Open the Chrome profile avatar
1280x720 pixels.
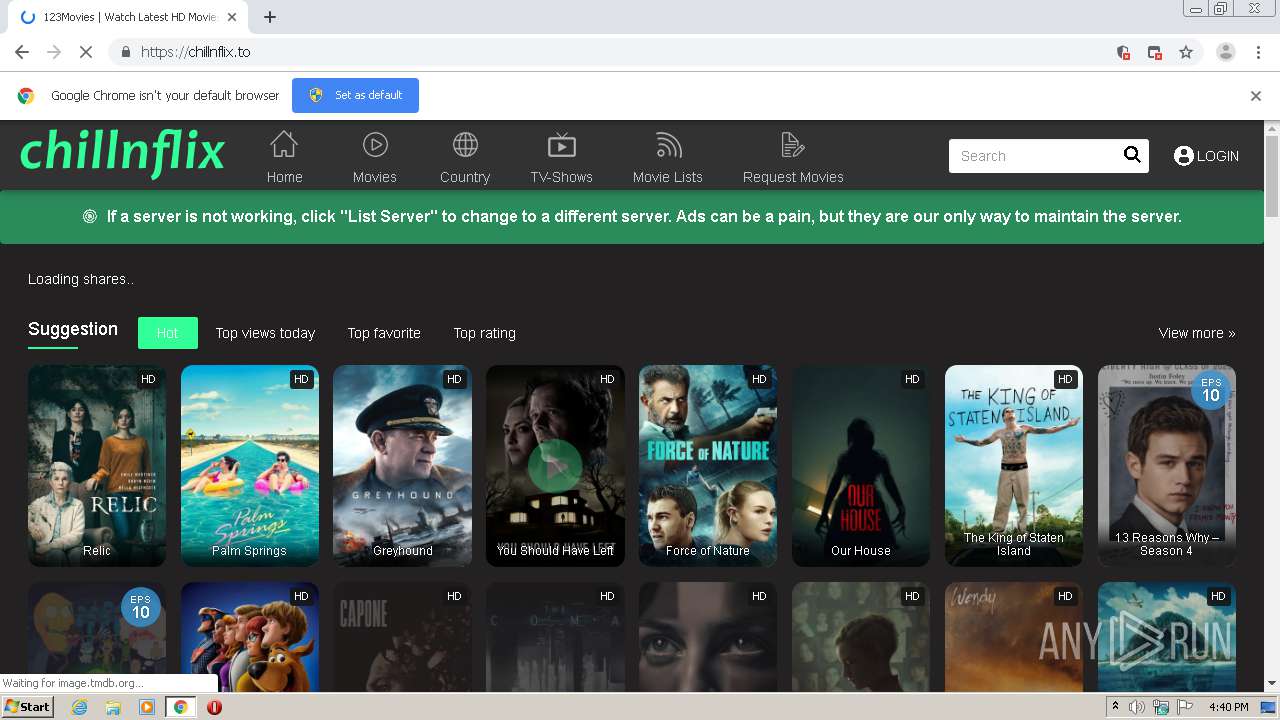click(1225, 52)
